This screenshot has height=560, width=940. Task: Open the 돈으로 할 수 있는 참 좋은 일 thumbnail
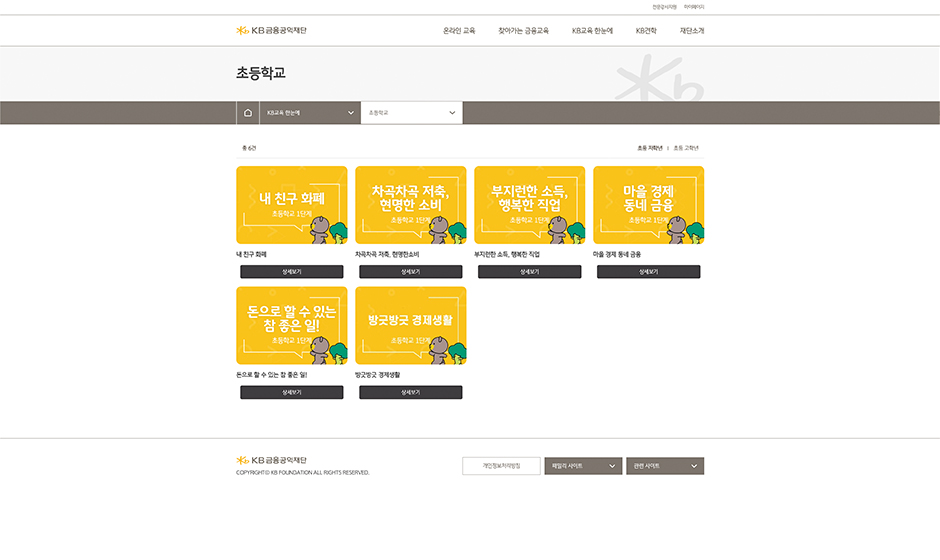(292, 326)
